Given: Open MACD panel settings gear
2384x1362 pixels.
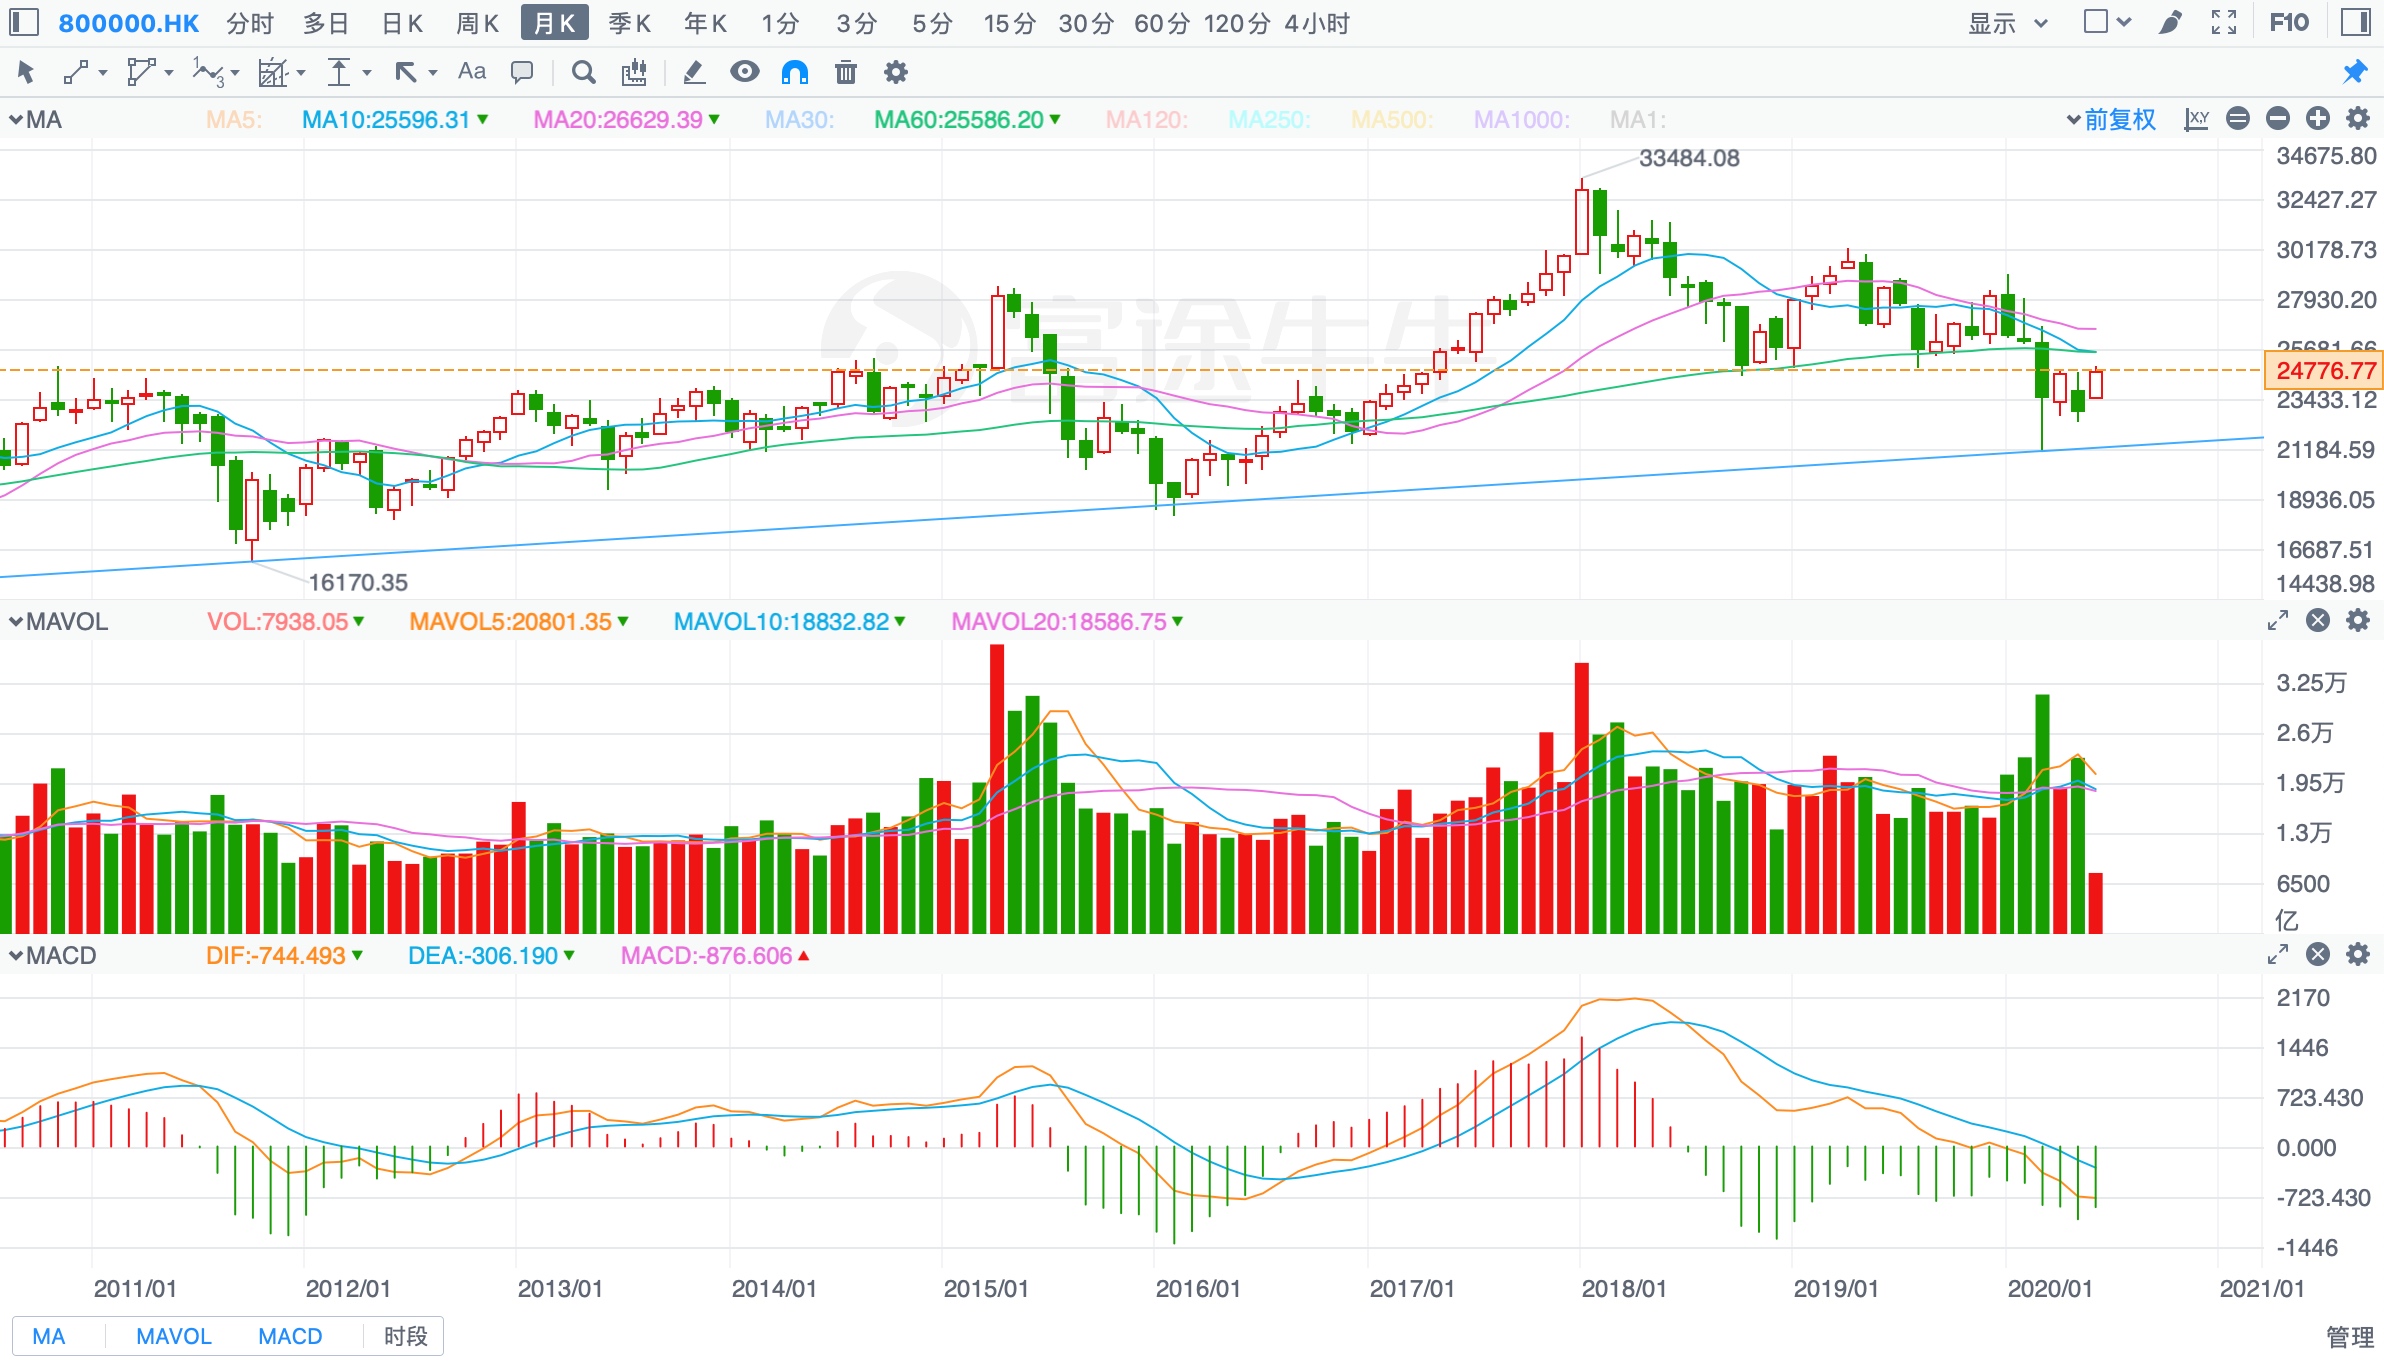Looking at the screenshot, I should (2358, 955).
